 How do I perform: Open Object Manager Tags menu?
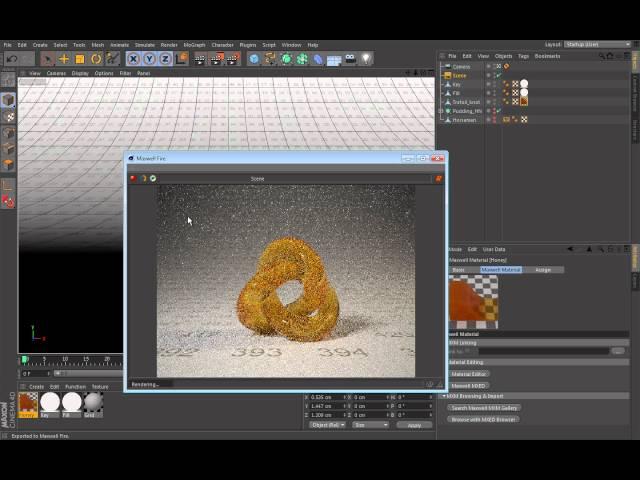(523, 56)
